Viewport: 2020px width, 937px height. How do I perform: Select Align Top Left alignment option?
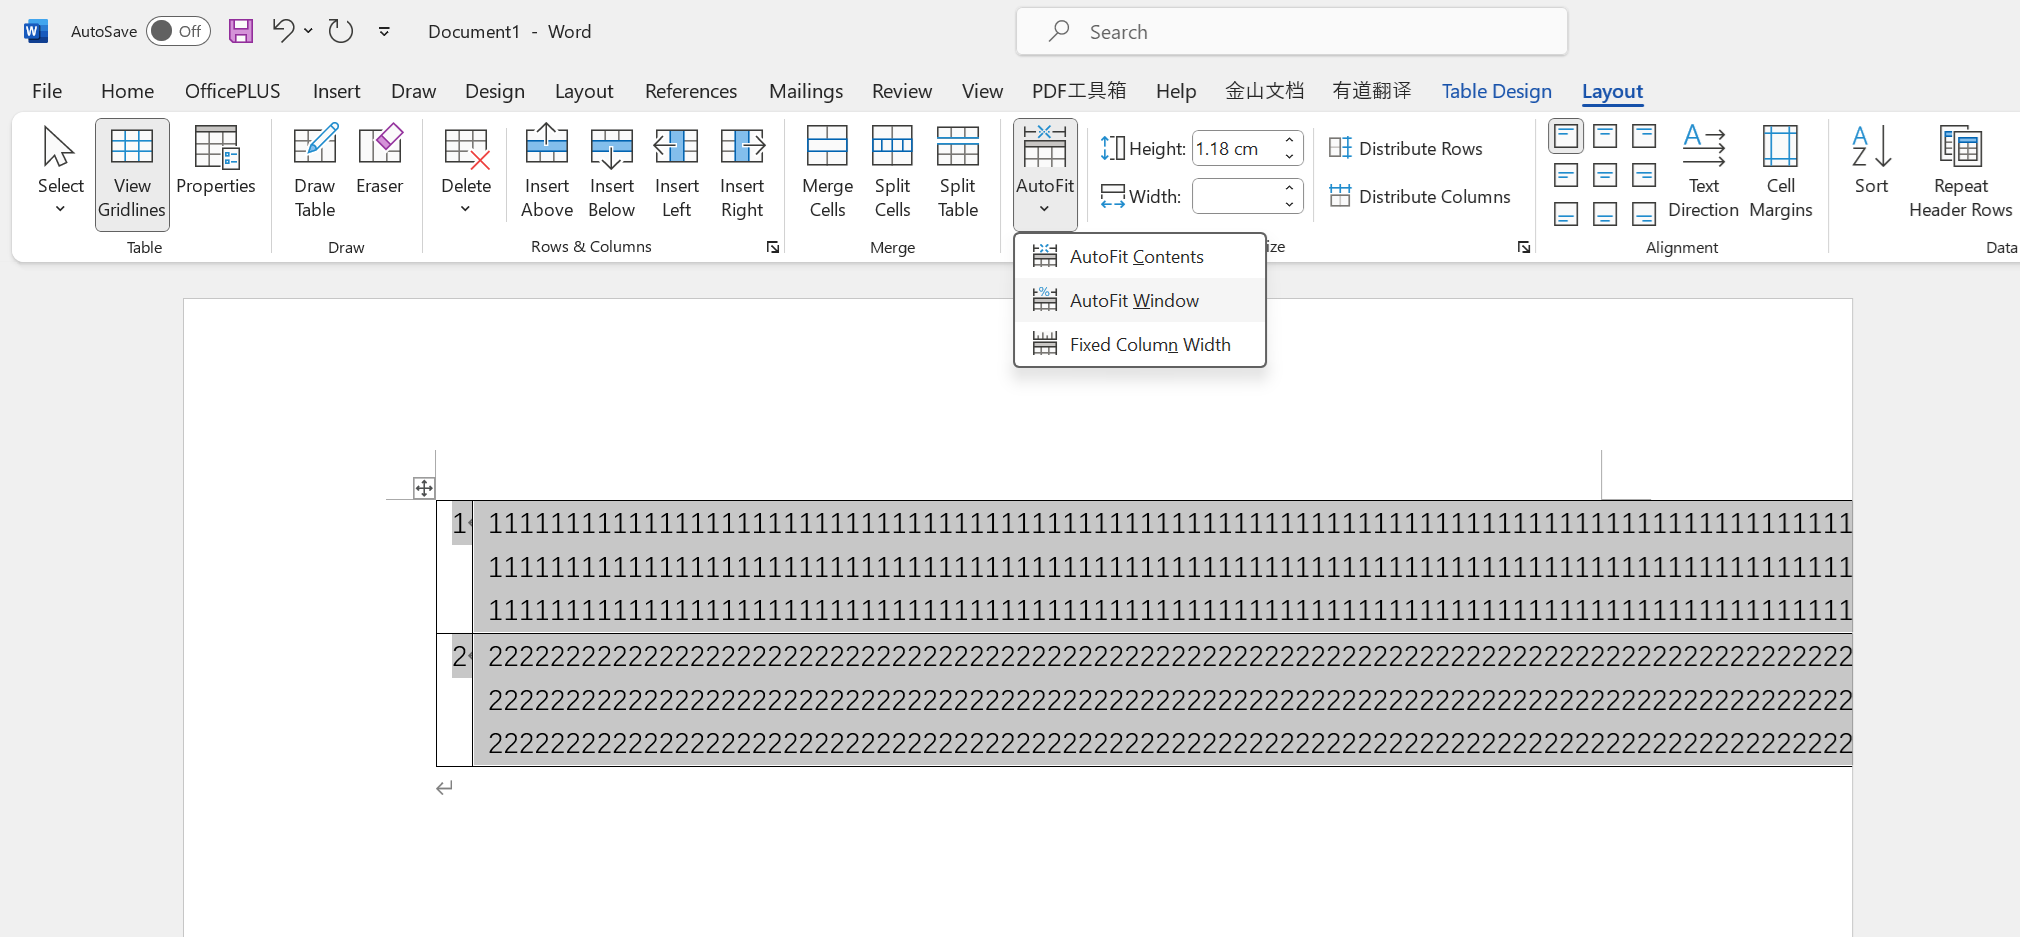coord(1566,136)
